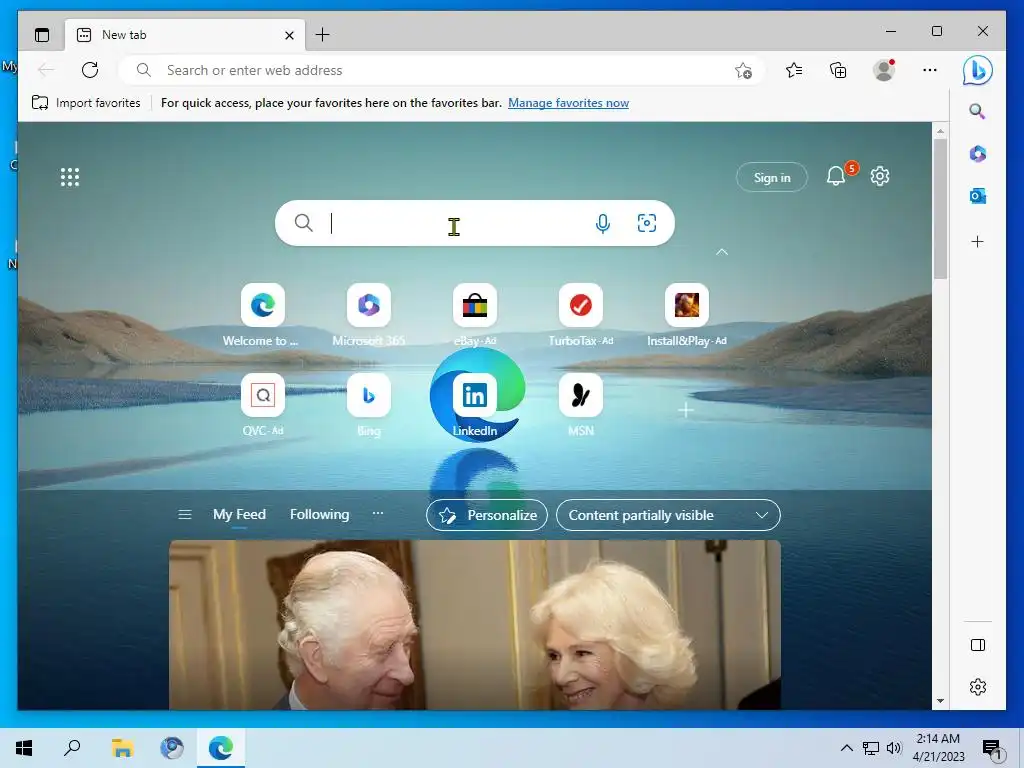The height and width of the screenshot is (768, 1024).
Task: Open File Explorer from taskbar
Action: (x=122, y=748)
